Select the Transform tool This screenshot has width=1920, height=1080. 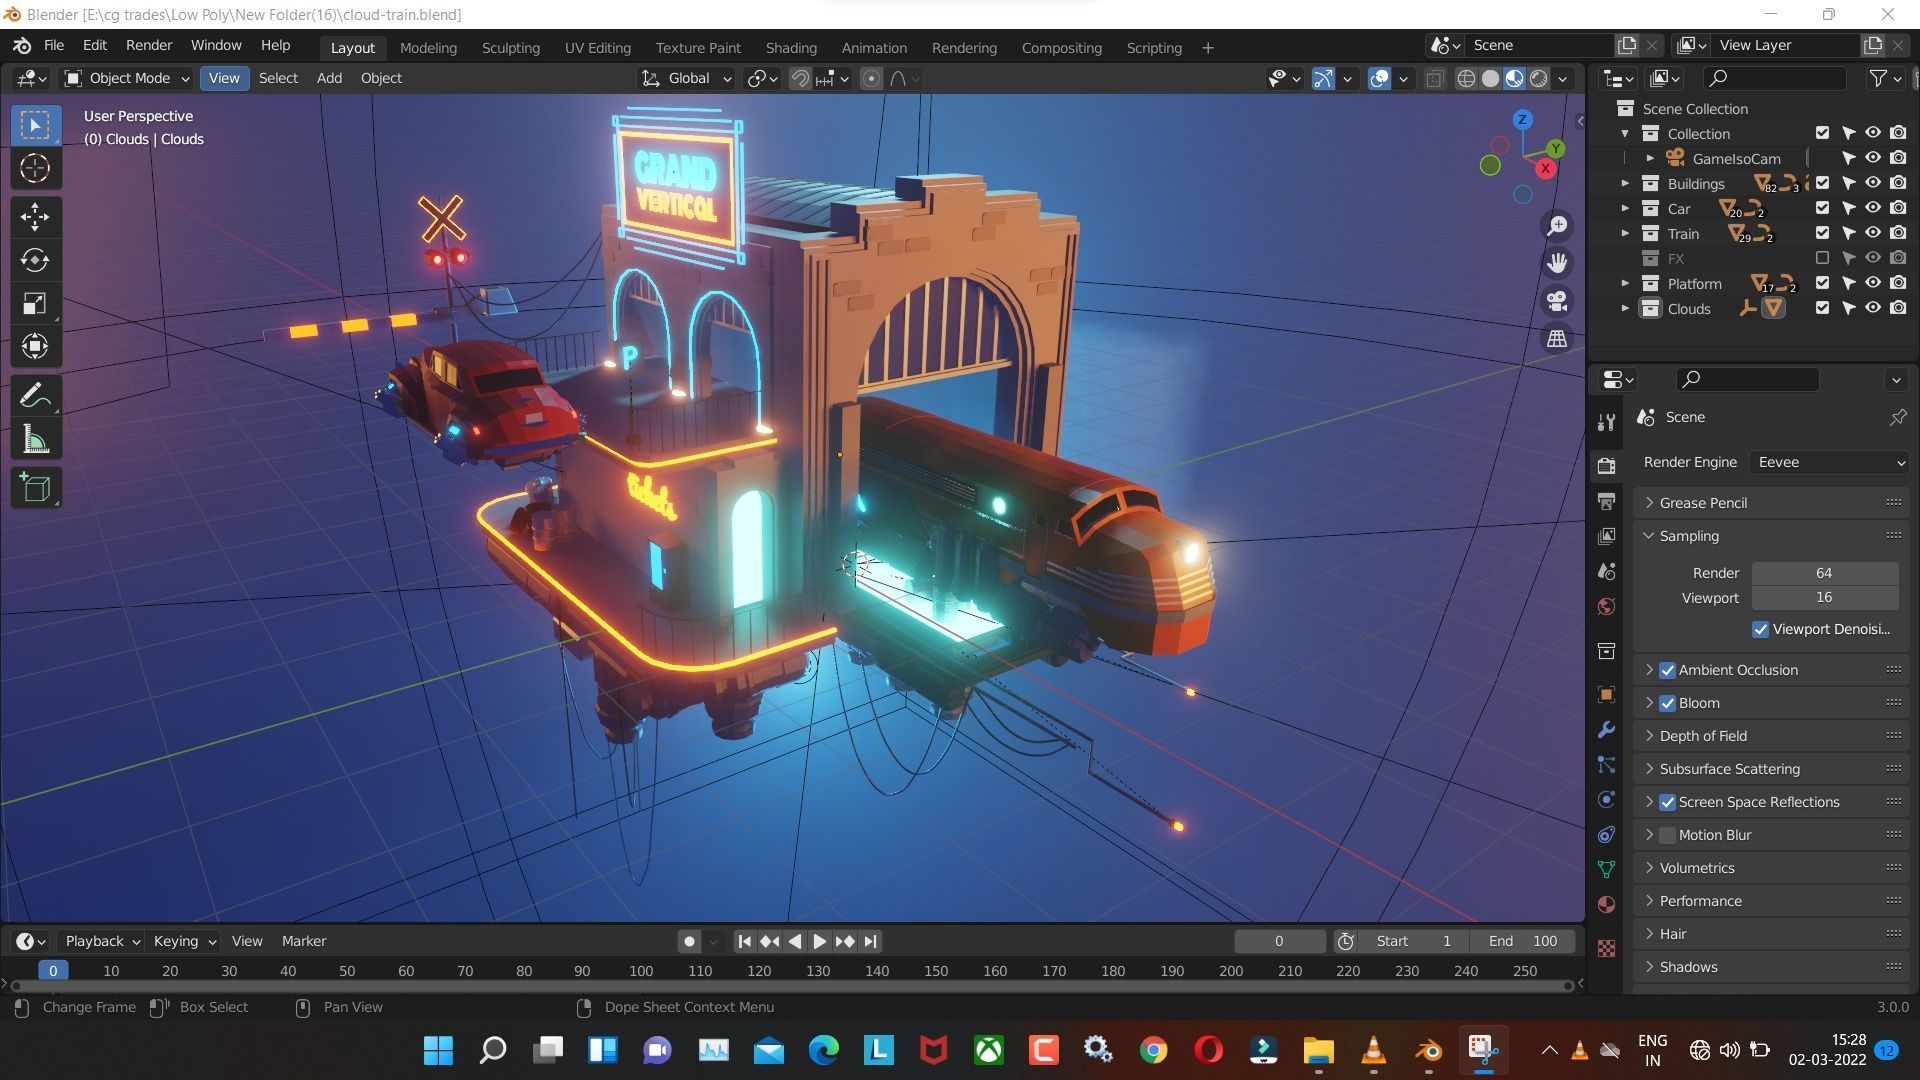tap(35, 347)
